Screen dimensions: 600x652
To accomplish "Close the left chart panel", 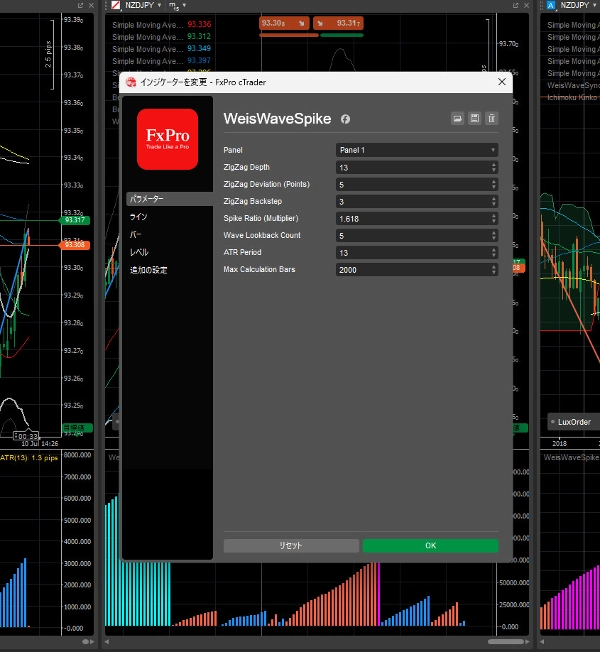I will (91, 5).
